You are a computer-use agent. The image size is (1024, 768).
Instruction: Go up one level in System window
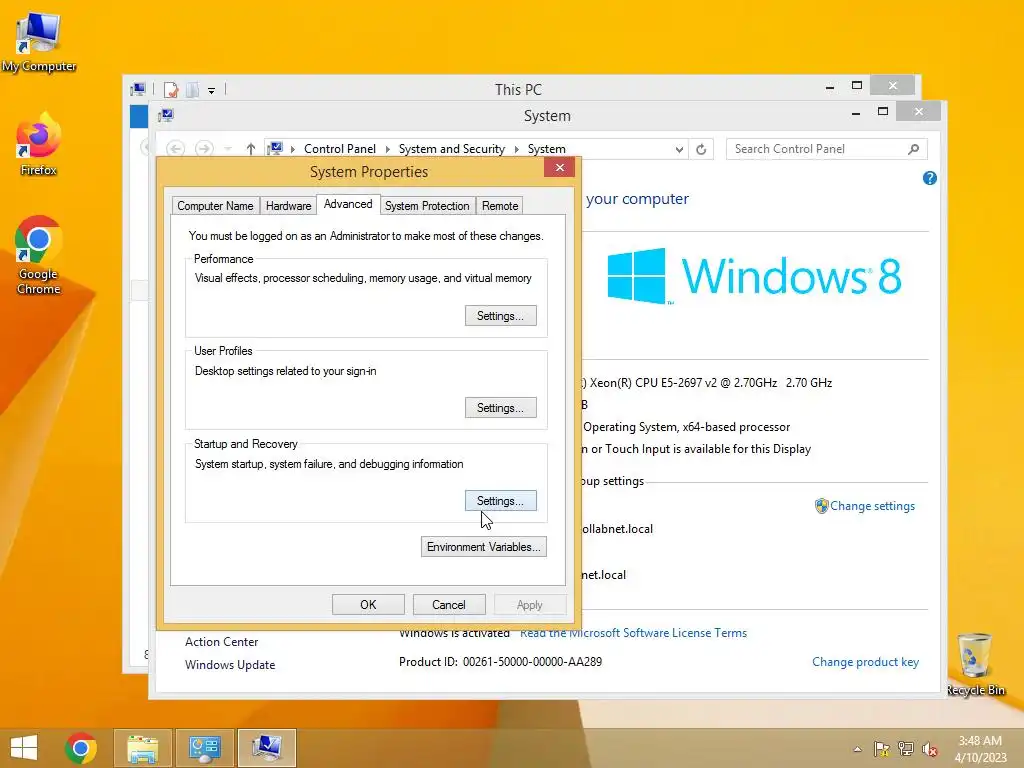coord(251,149)
